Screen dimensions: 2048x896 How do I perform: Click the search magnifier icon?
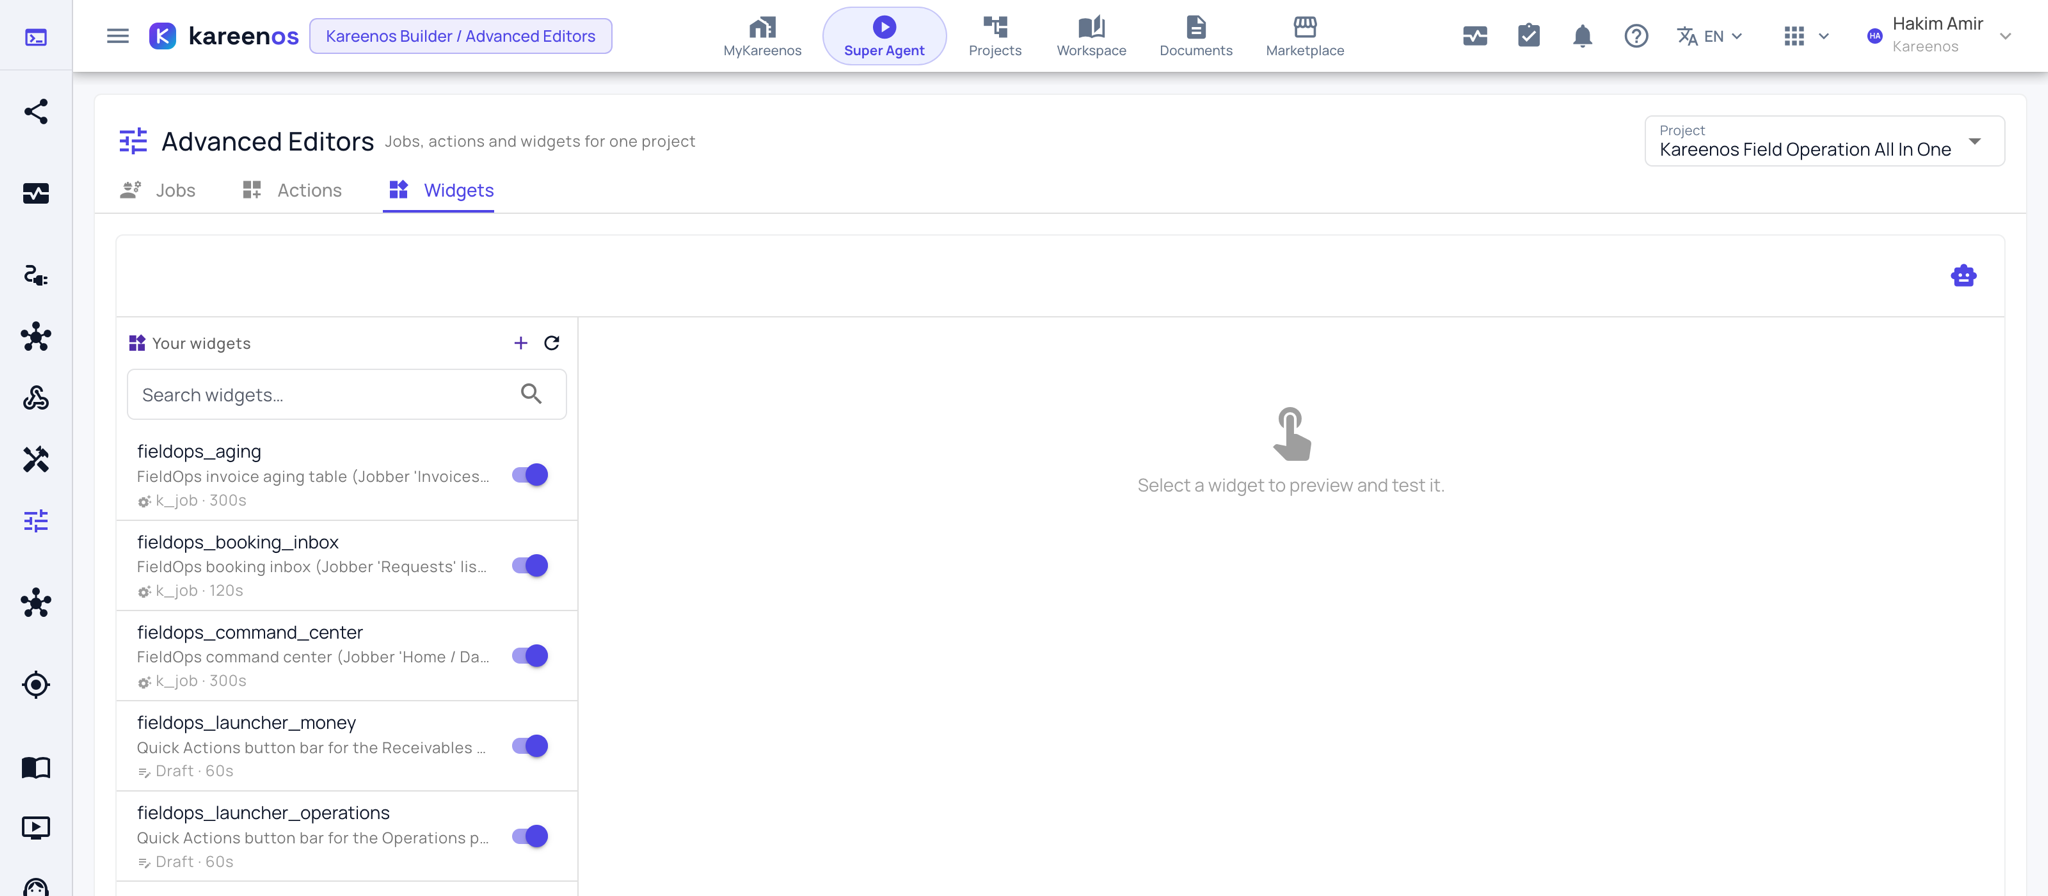532,394
